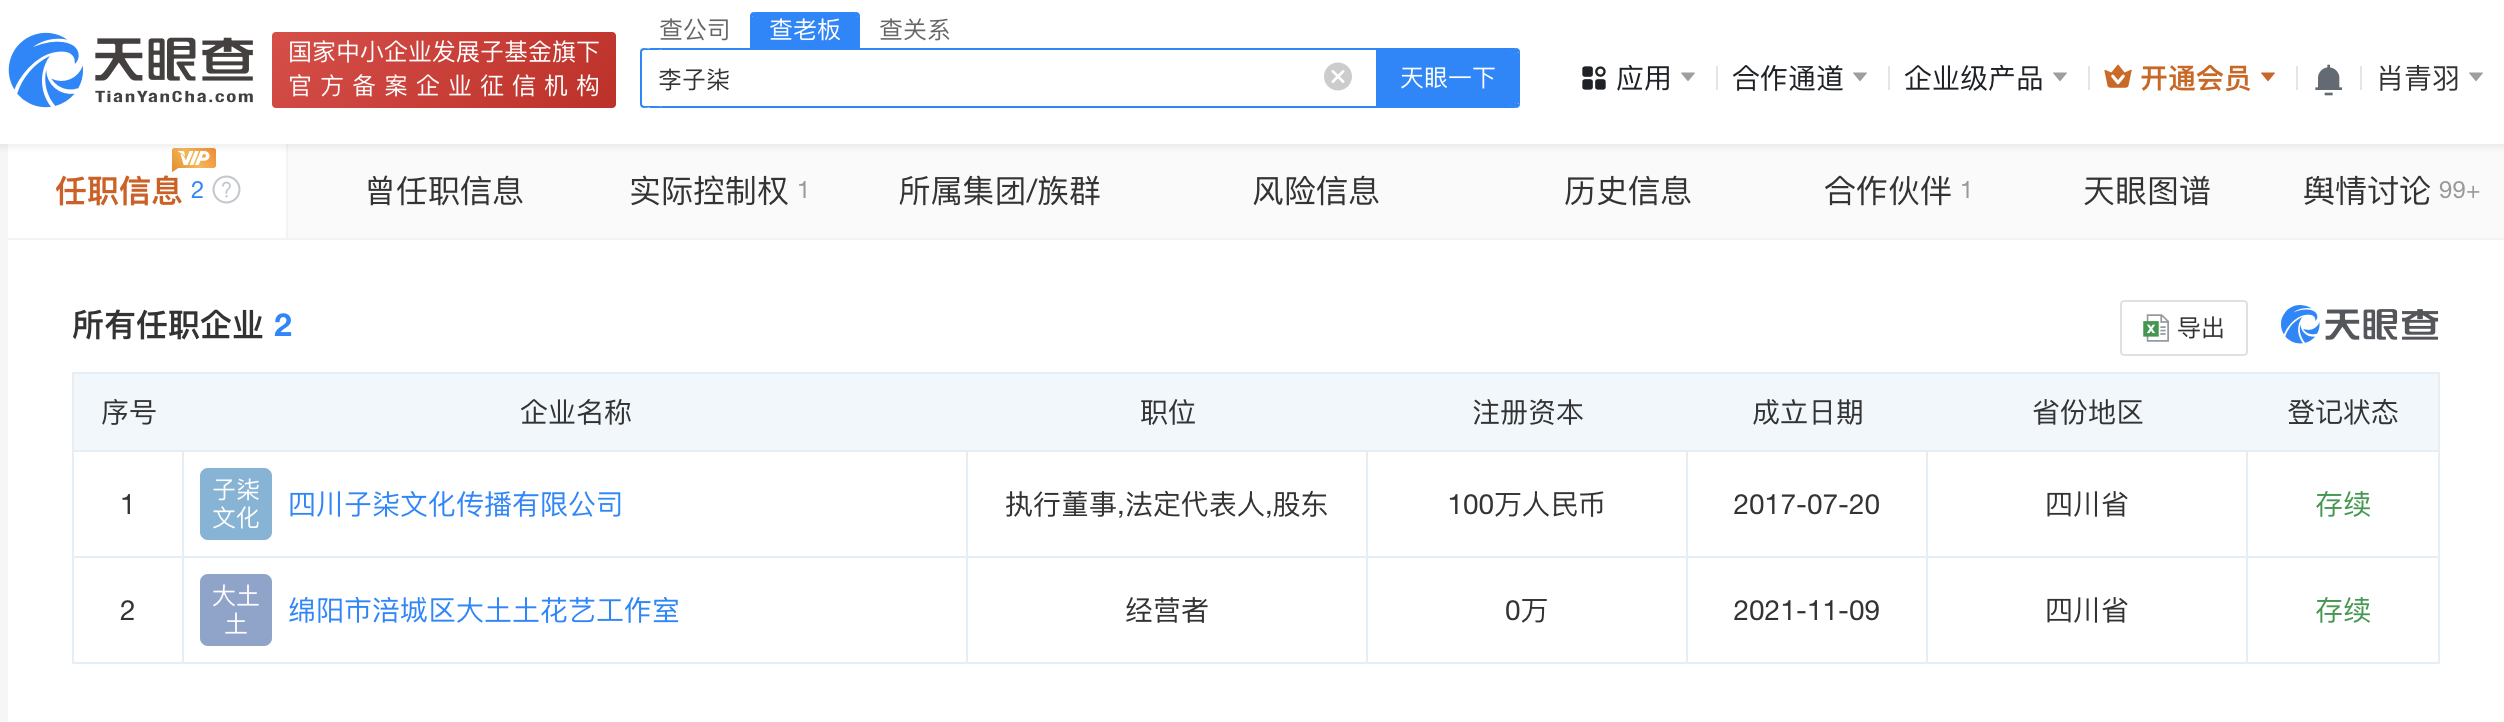Click the 所有任职企业 2 heading
2504x722 pixels.
pos(182,325)
